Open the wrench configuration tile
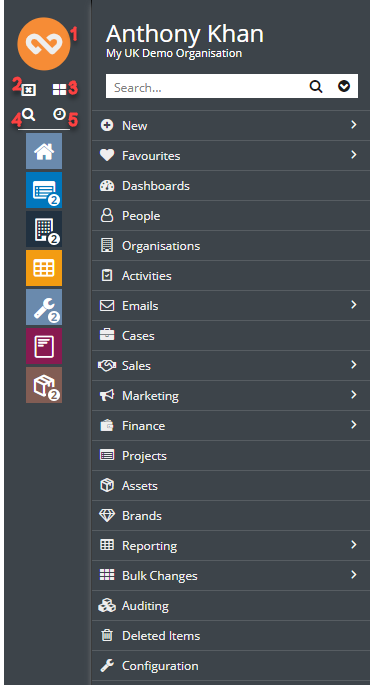Screen dimensions: 370x685 click(x=44, y=307)
